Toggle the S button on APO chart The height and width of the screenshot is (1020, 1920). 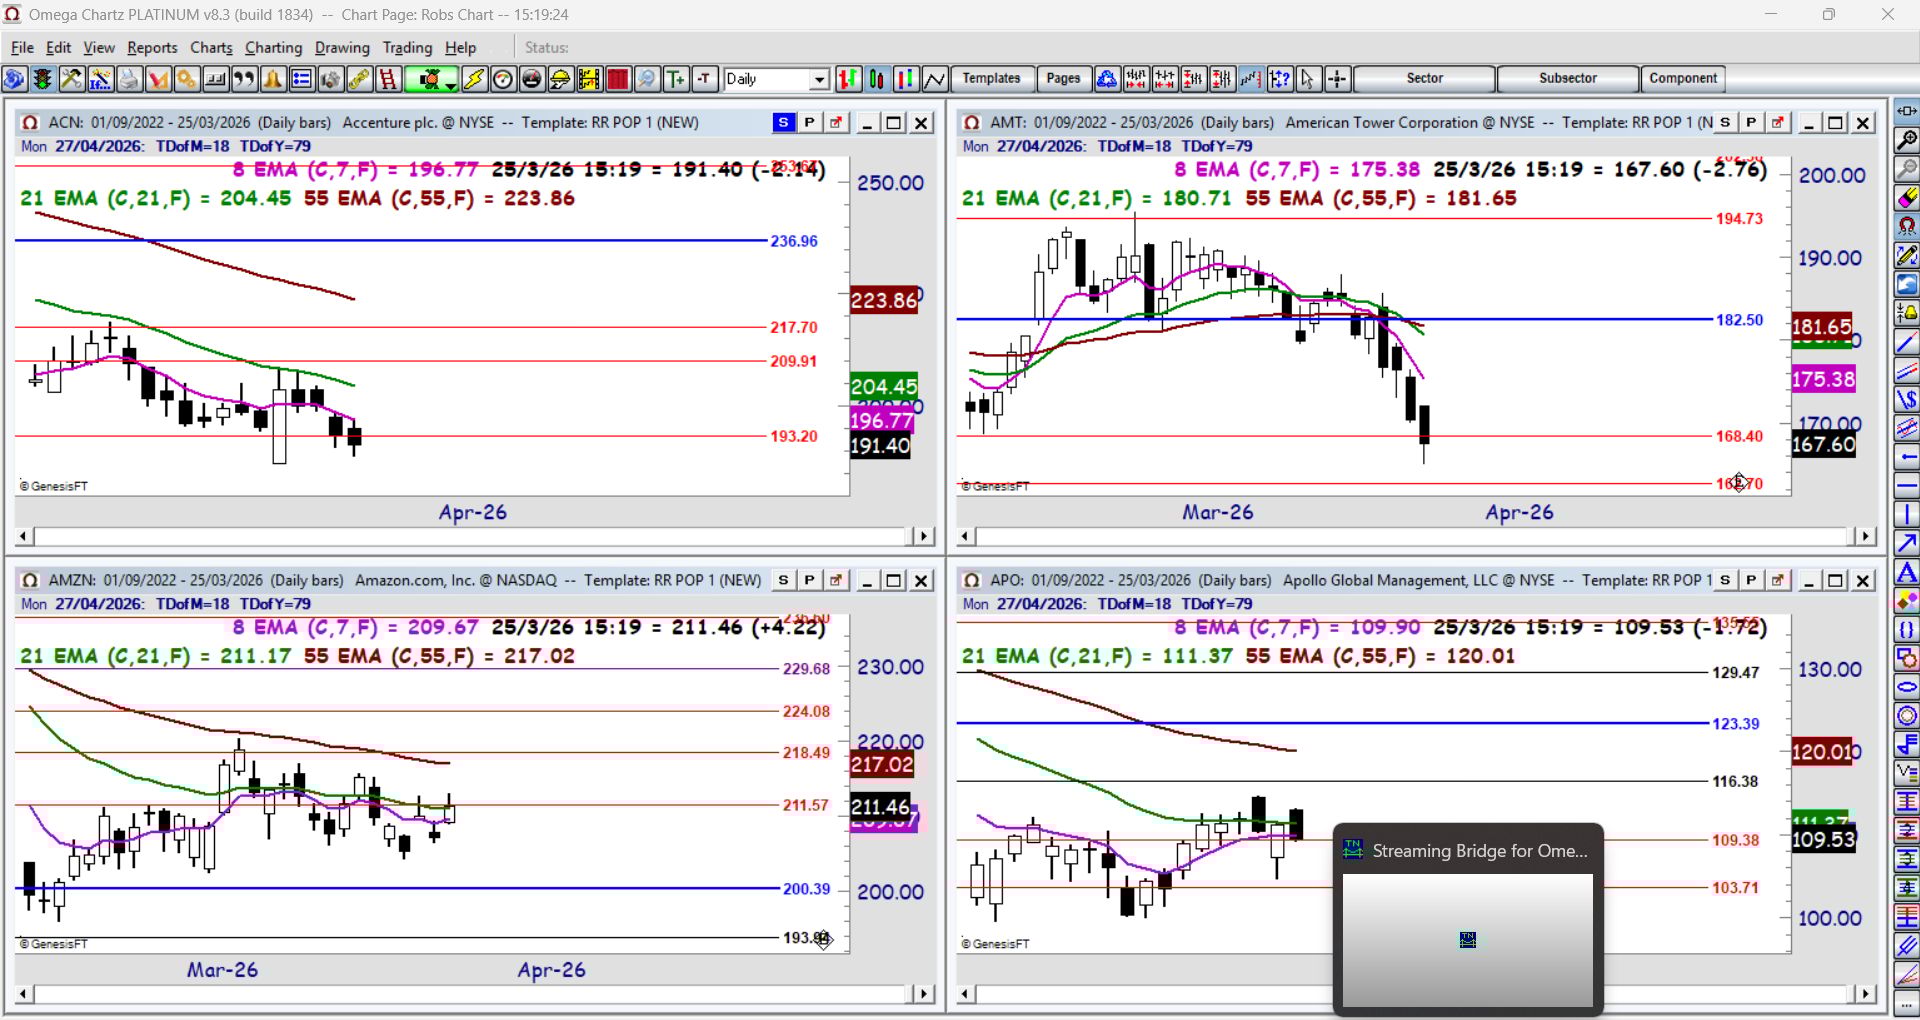pos(1725,580)
